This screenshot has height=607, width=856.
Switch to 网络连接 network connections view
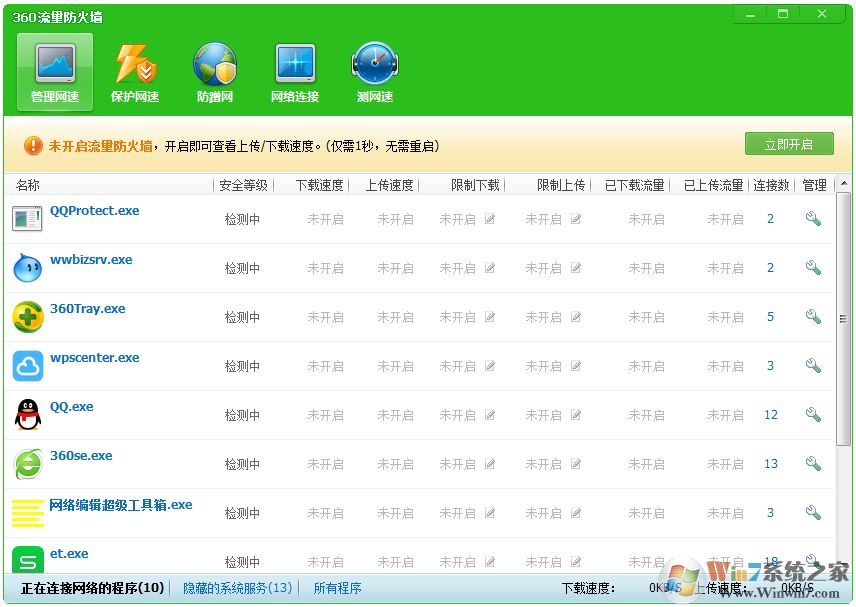[x=294, y=70]
